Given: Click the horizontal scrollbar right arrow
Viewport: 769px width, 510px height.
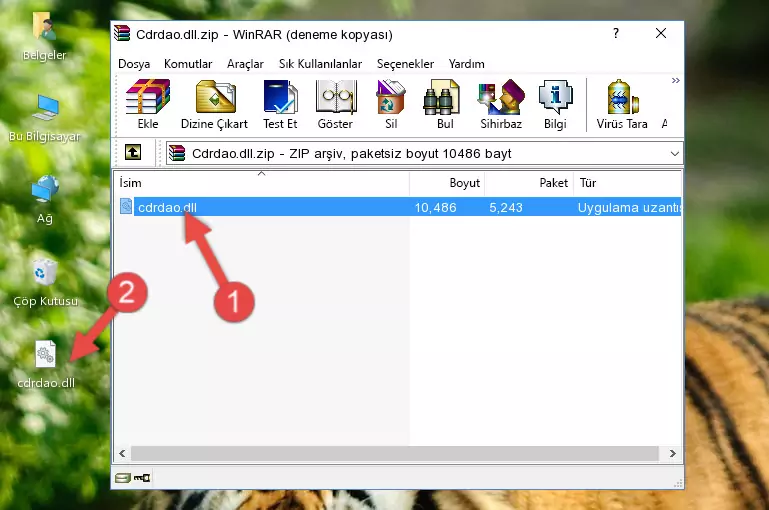Looking at the screenshot, I should click(672, 454).
